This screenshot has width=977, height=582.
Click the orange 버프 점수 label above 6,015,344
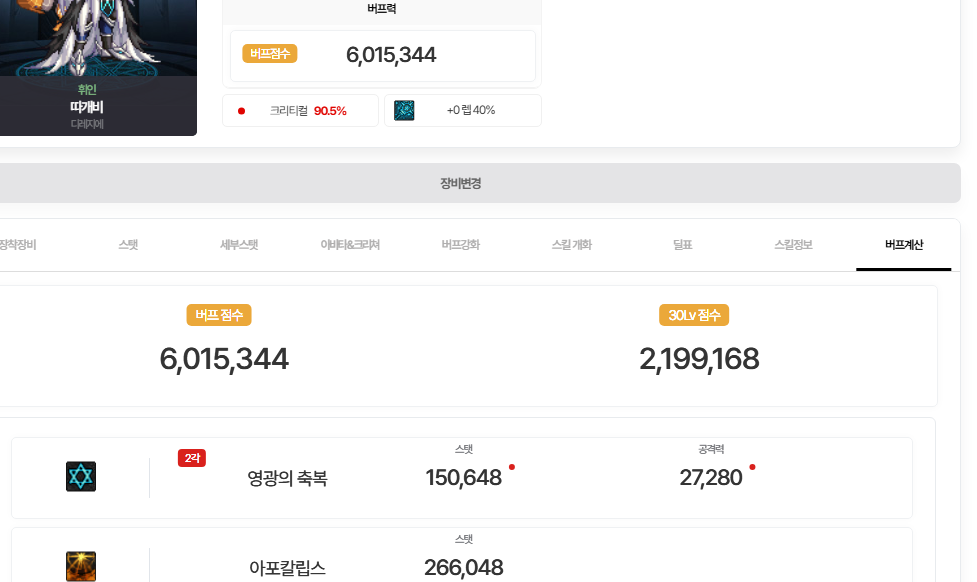click(219, 315)
